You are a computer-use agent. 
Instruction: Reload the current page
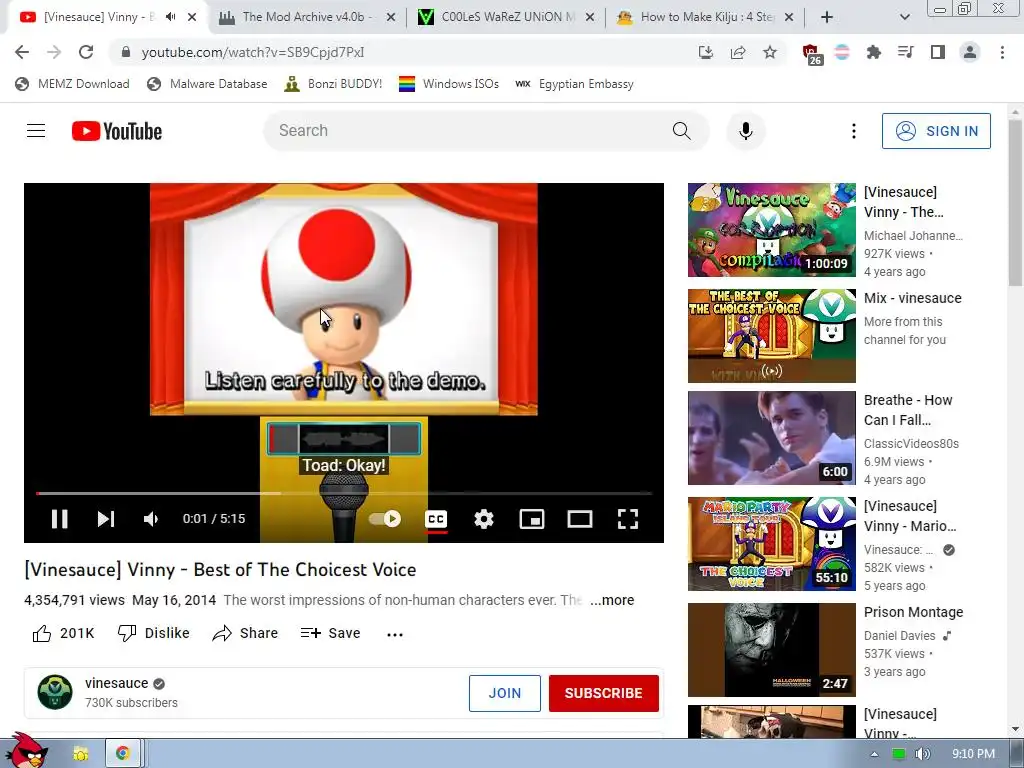[x=86, y=52]
